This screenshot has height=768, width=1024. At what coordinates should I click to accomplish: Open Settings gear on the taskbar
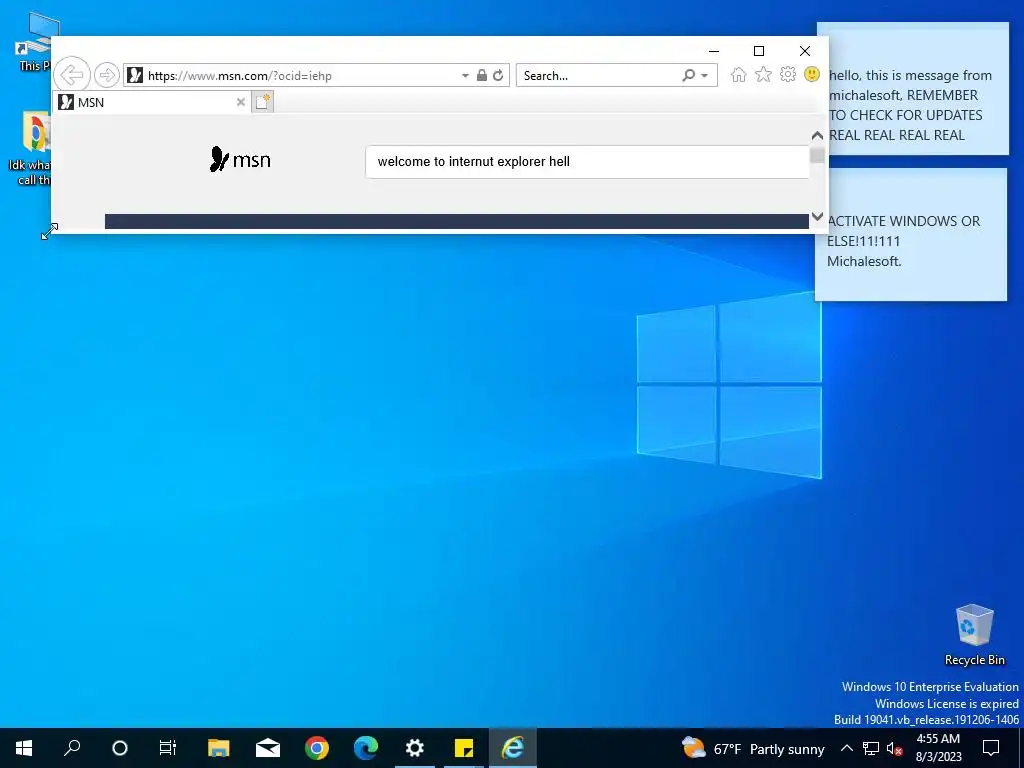tap(415, 748)
